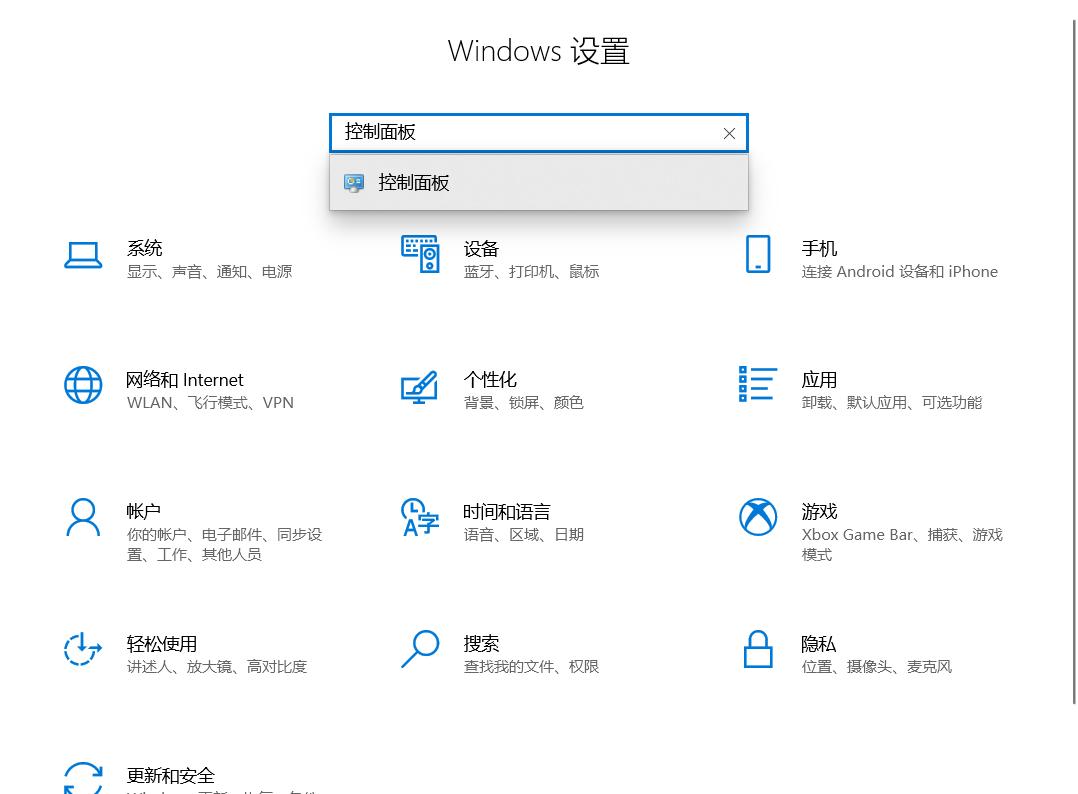Click the text 显示、声音、通知、电源
This screenshot has height=794, width=1078.
pos(210,272)
